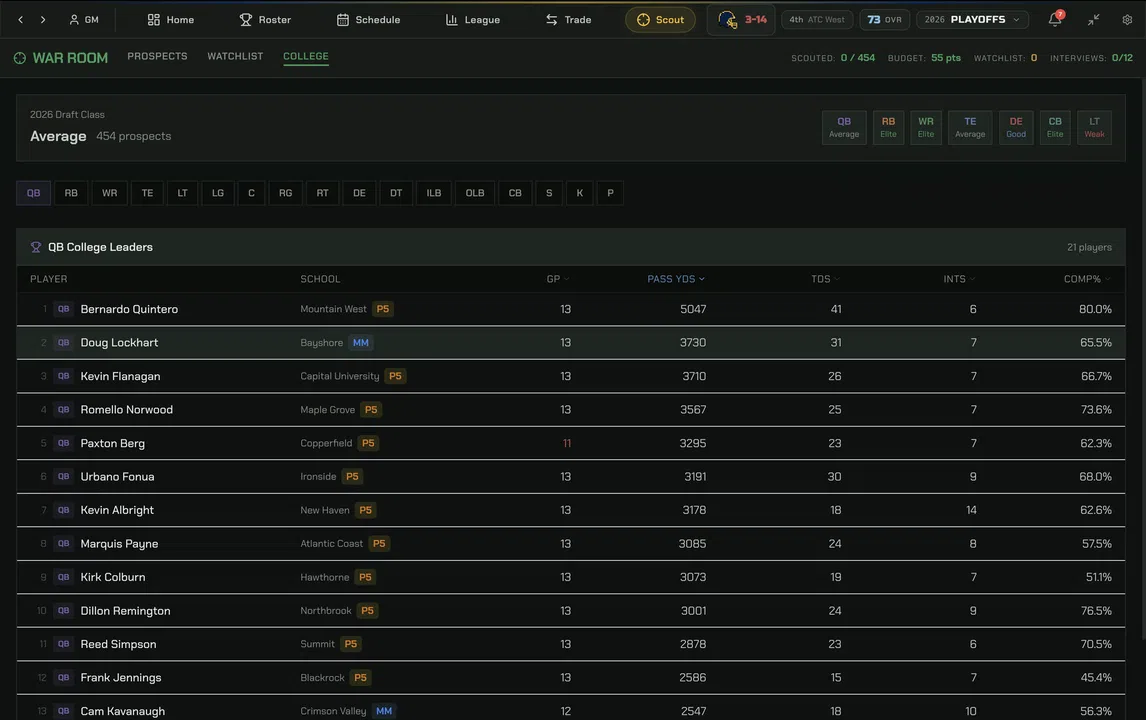Expand the 2026 Playoffs dropdown
1146x720 pixels.
click(x=972, y=20)
